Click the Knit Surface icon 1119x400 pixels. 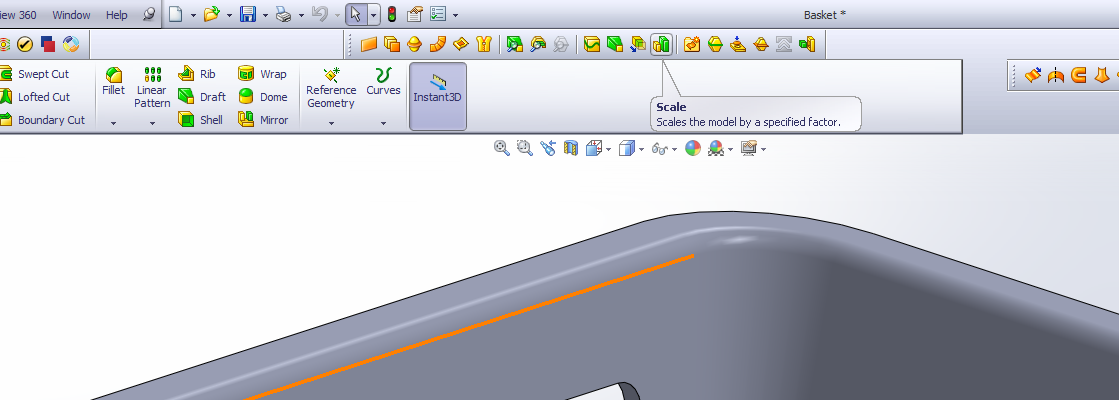click(484, 45)
